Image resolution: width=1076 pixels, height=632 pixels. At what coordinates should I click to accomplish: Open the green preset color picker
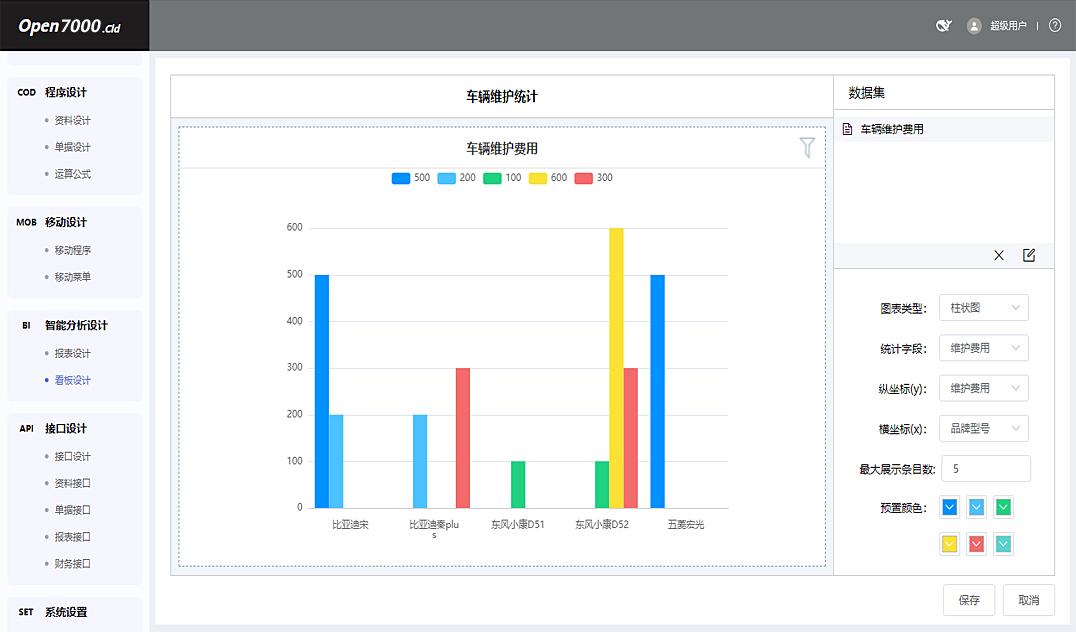click(x=1003, y=507)
